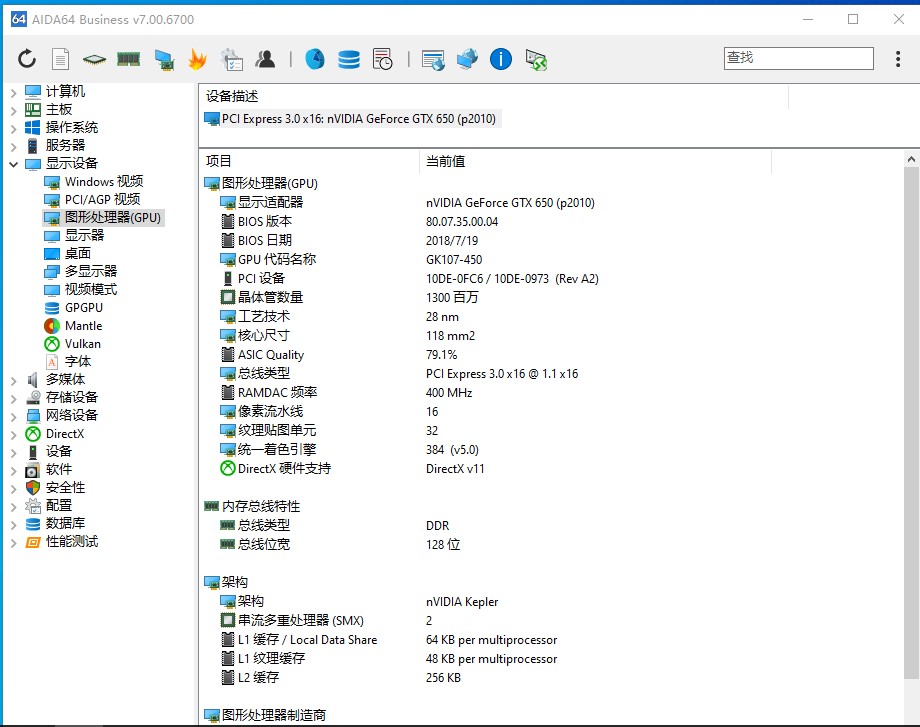Open the remote report globe icon

coord(433,59)
